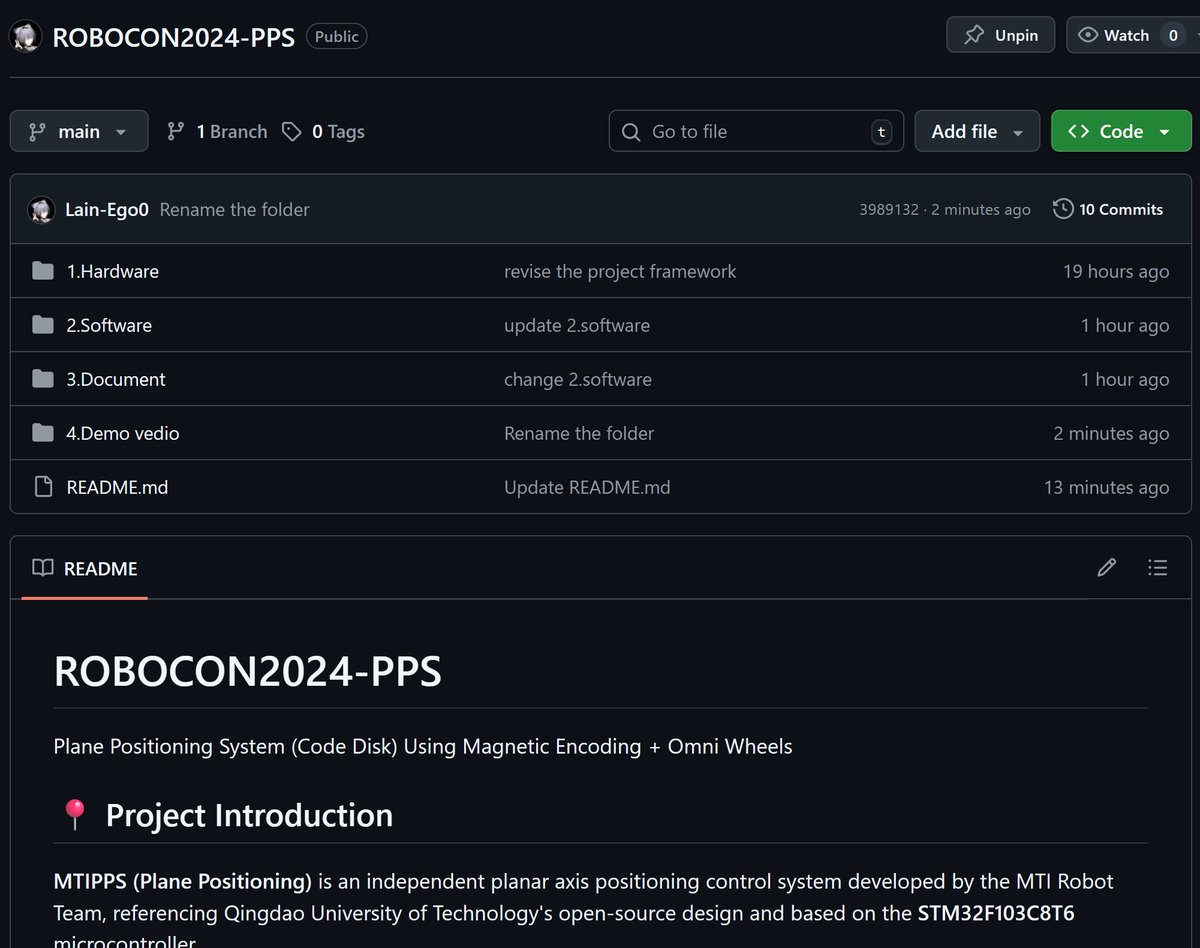Click the folder icon for 2.Software
The image size is (1200, 948).
click(42, 325)
